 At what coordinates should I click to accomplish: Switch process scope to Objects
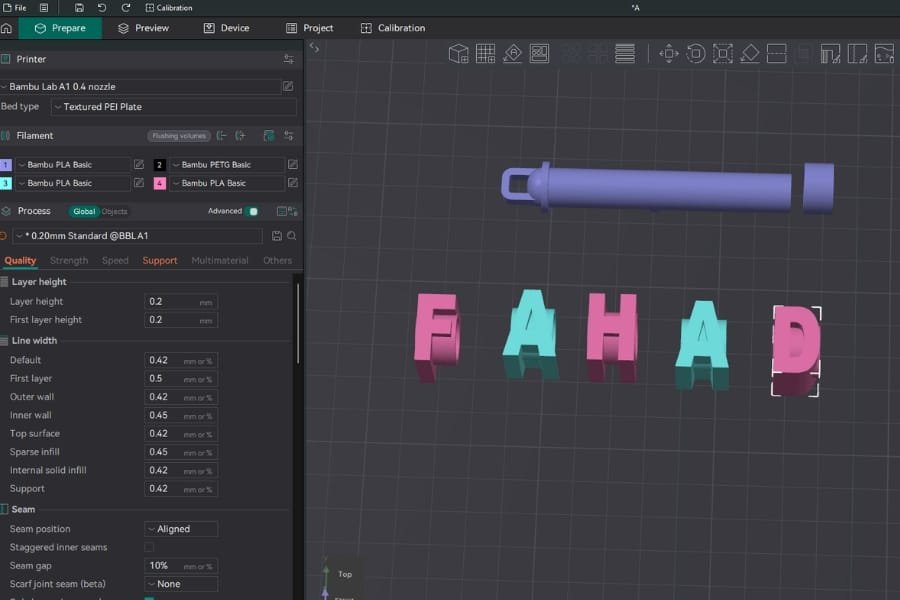point(115,211)
